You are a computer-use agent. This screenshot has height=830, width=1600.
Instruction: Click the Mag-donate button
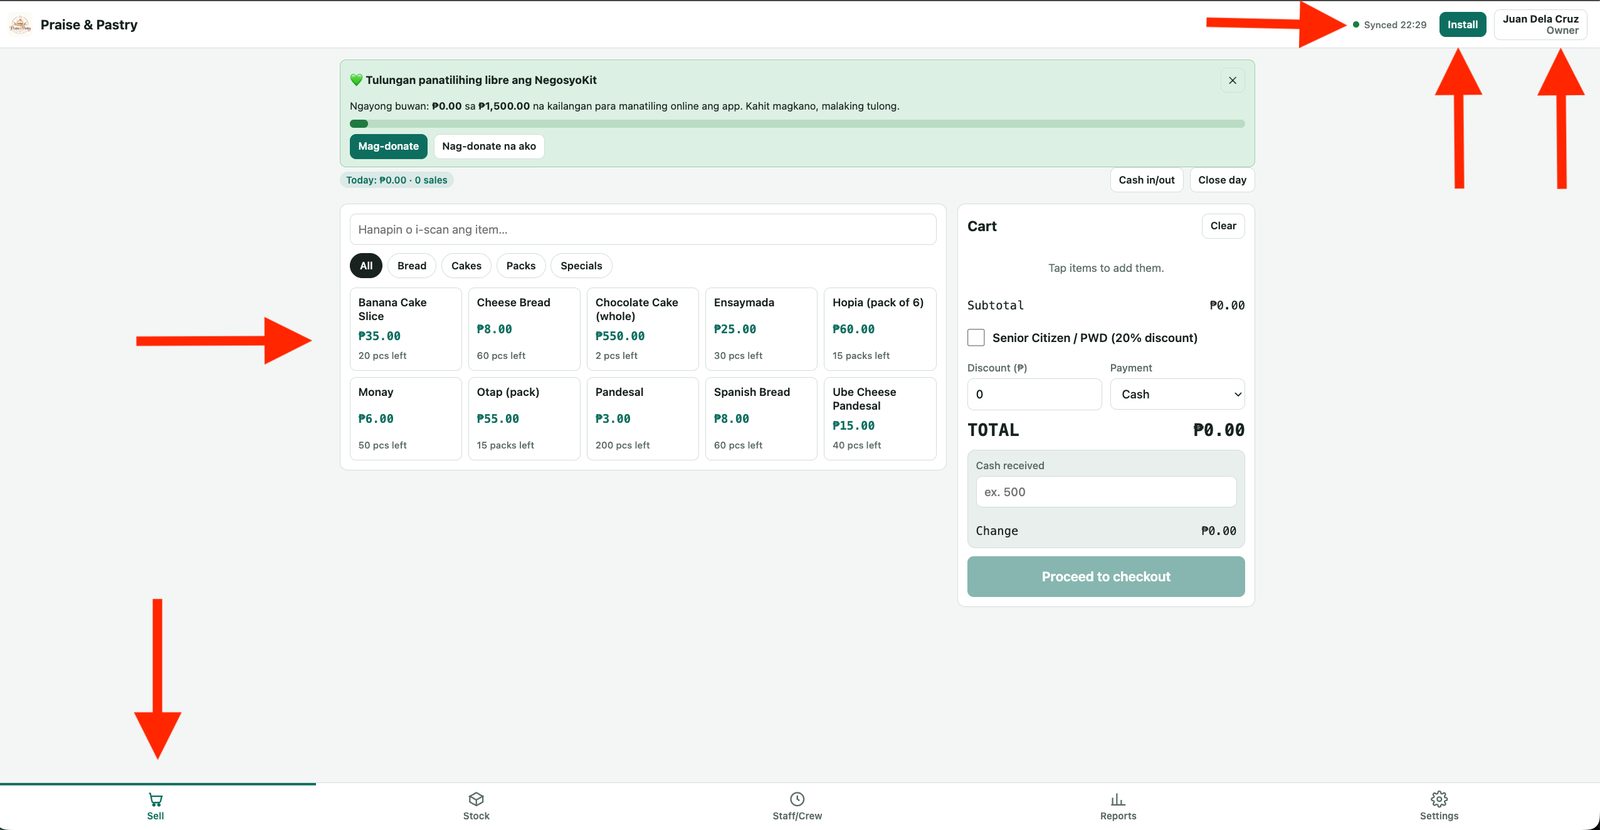coord(388,146)
